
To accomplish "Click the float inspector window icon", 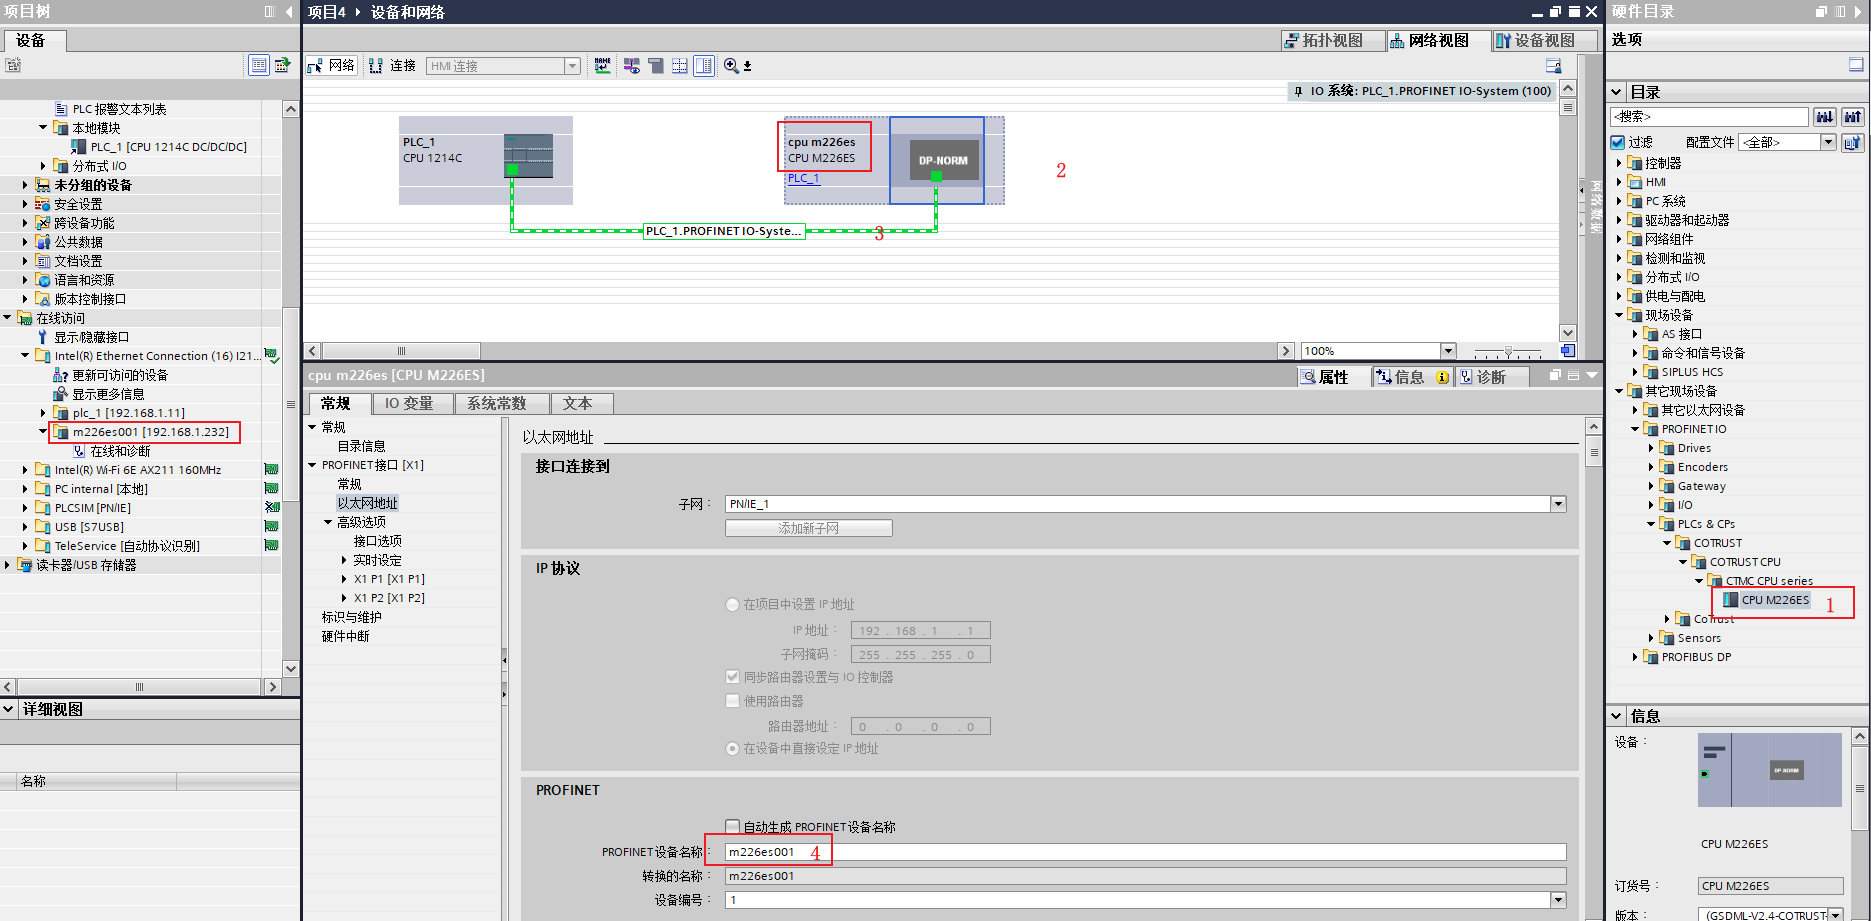I will pyautogui.click(x=1555, y=375).
